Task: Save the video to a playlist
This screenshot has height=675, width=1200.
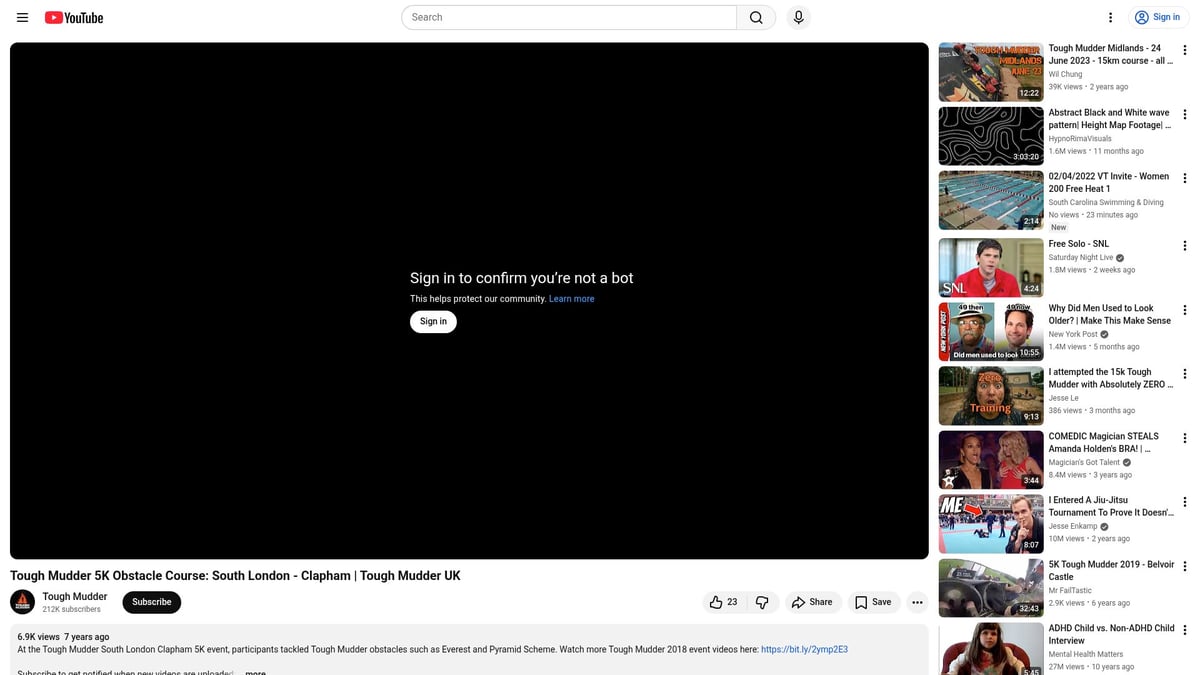Action: (x=873, y=602)
